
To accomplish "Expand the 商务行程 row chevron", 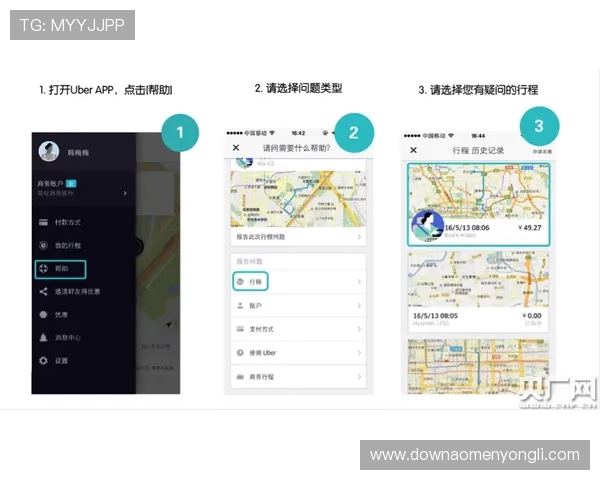I will [x=359, y=377].
